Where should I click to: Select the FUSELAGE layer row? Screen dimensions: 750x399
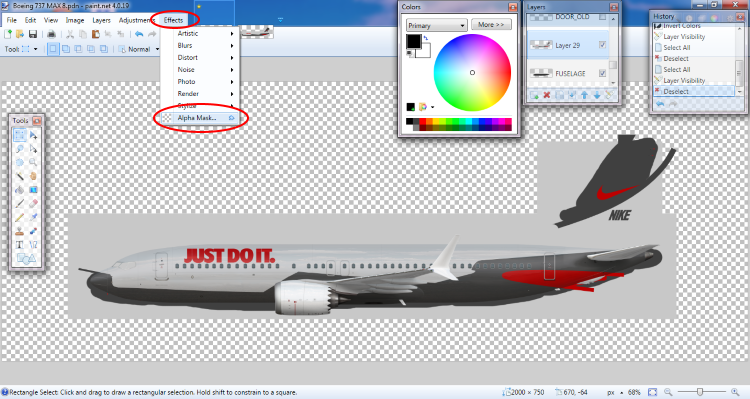567,73
